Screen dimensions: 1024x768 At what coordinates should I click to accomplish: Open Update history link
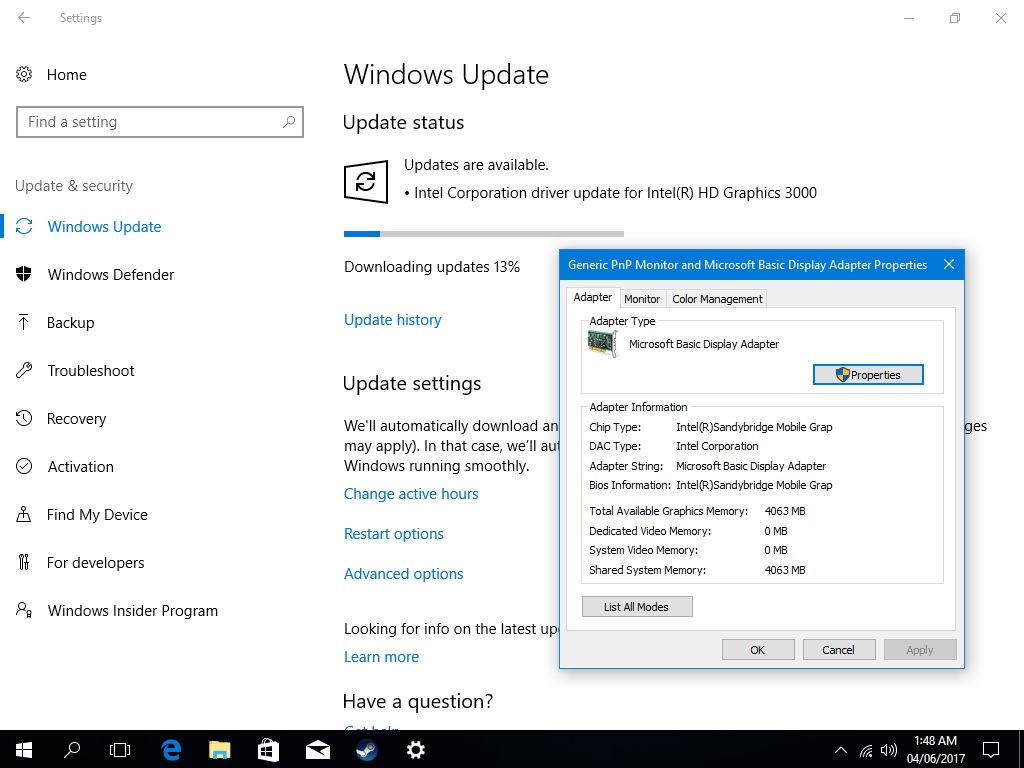(x=392, y=320)
